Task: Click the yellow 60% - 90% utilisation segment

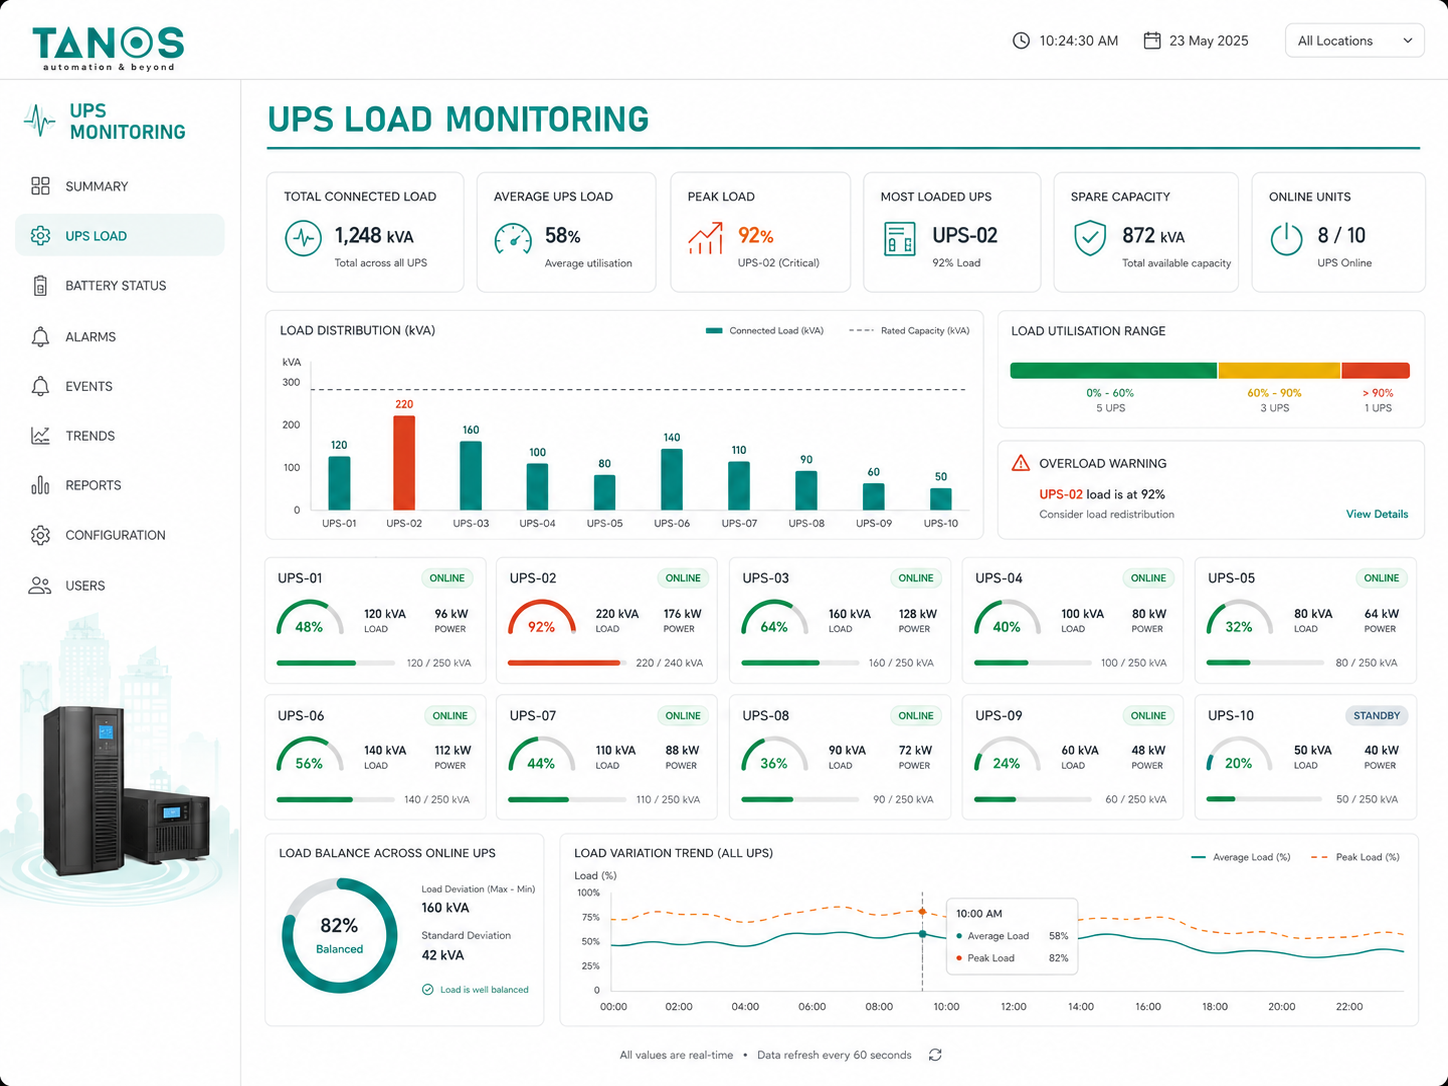Action: [x=1279, y=371]
